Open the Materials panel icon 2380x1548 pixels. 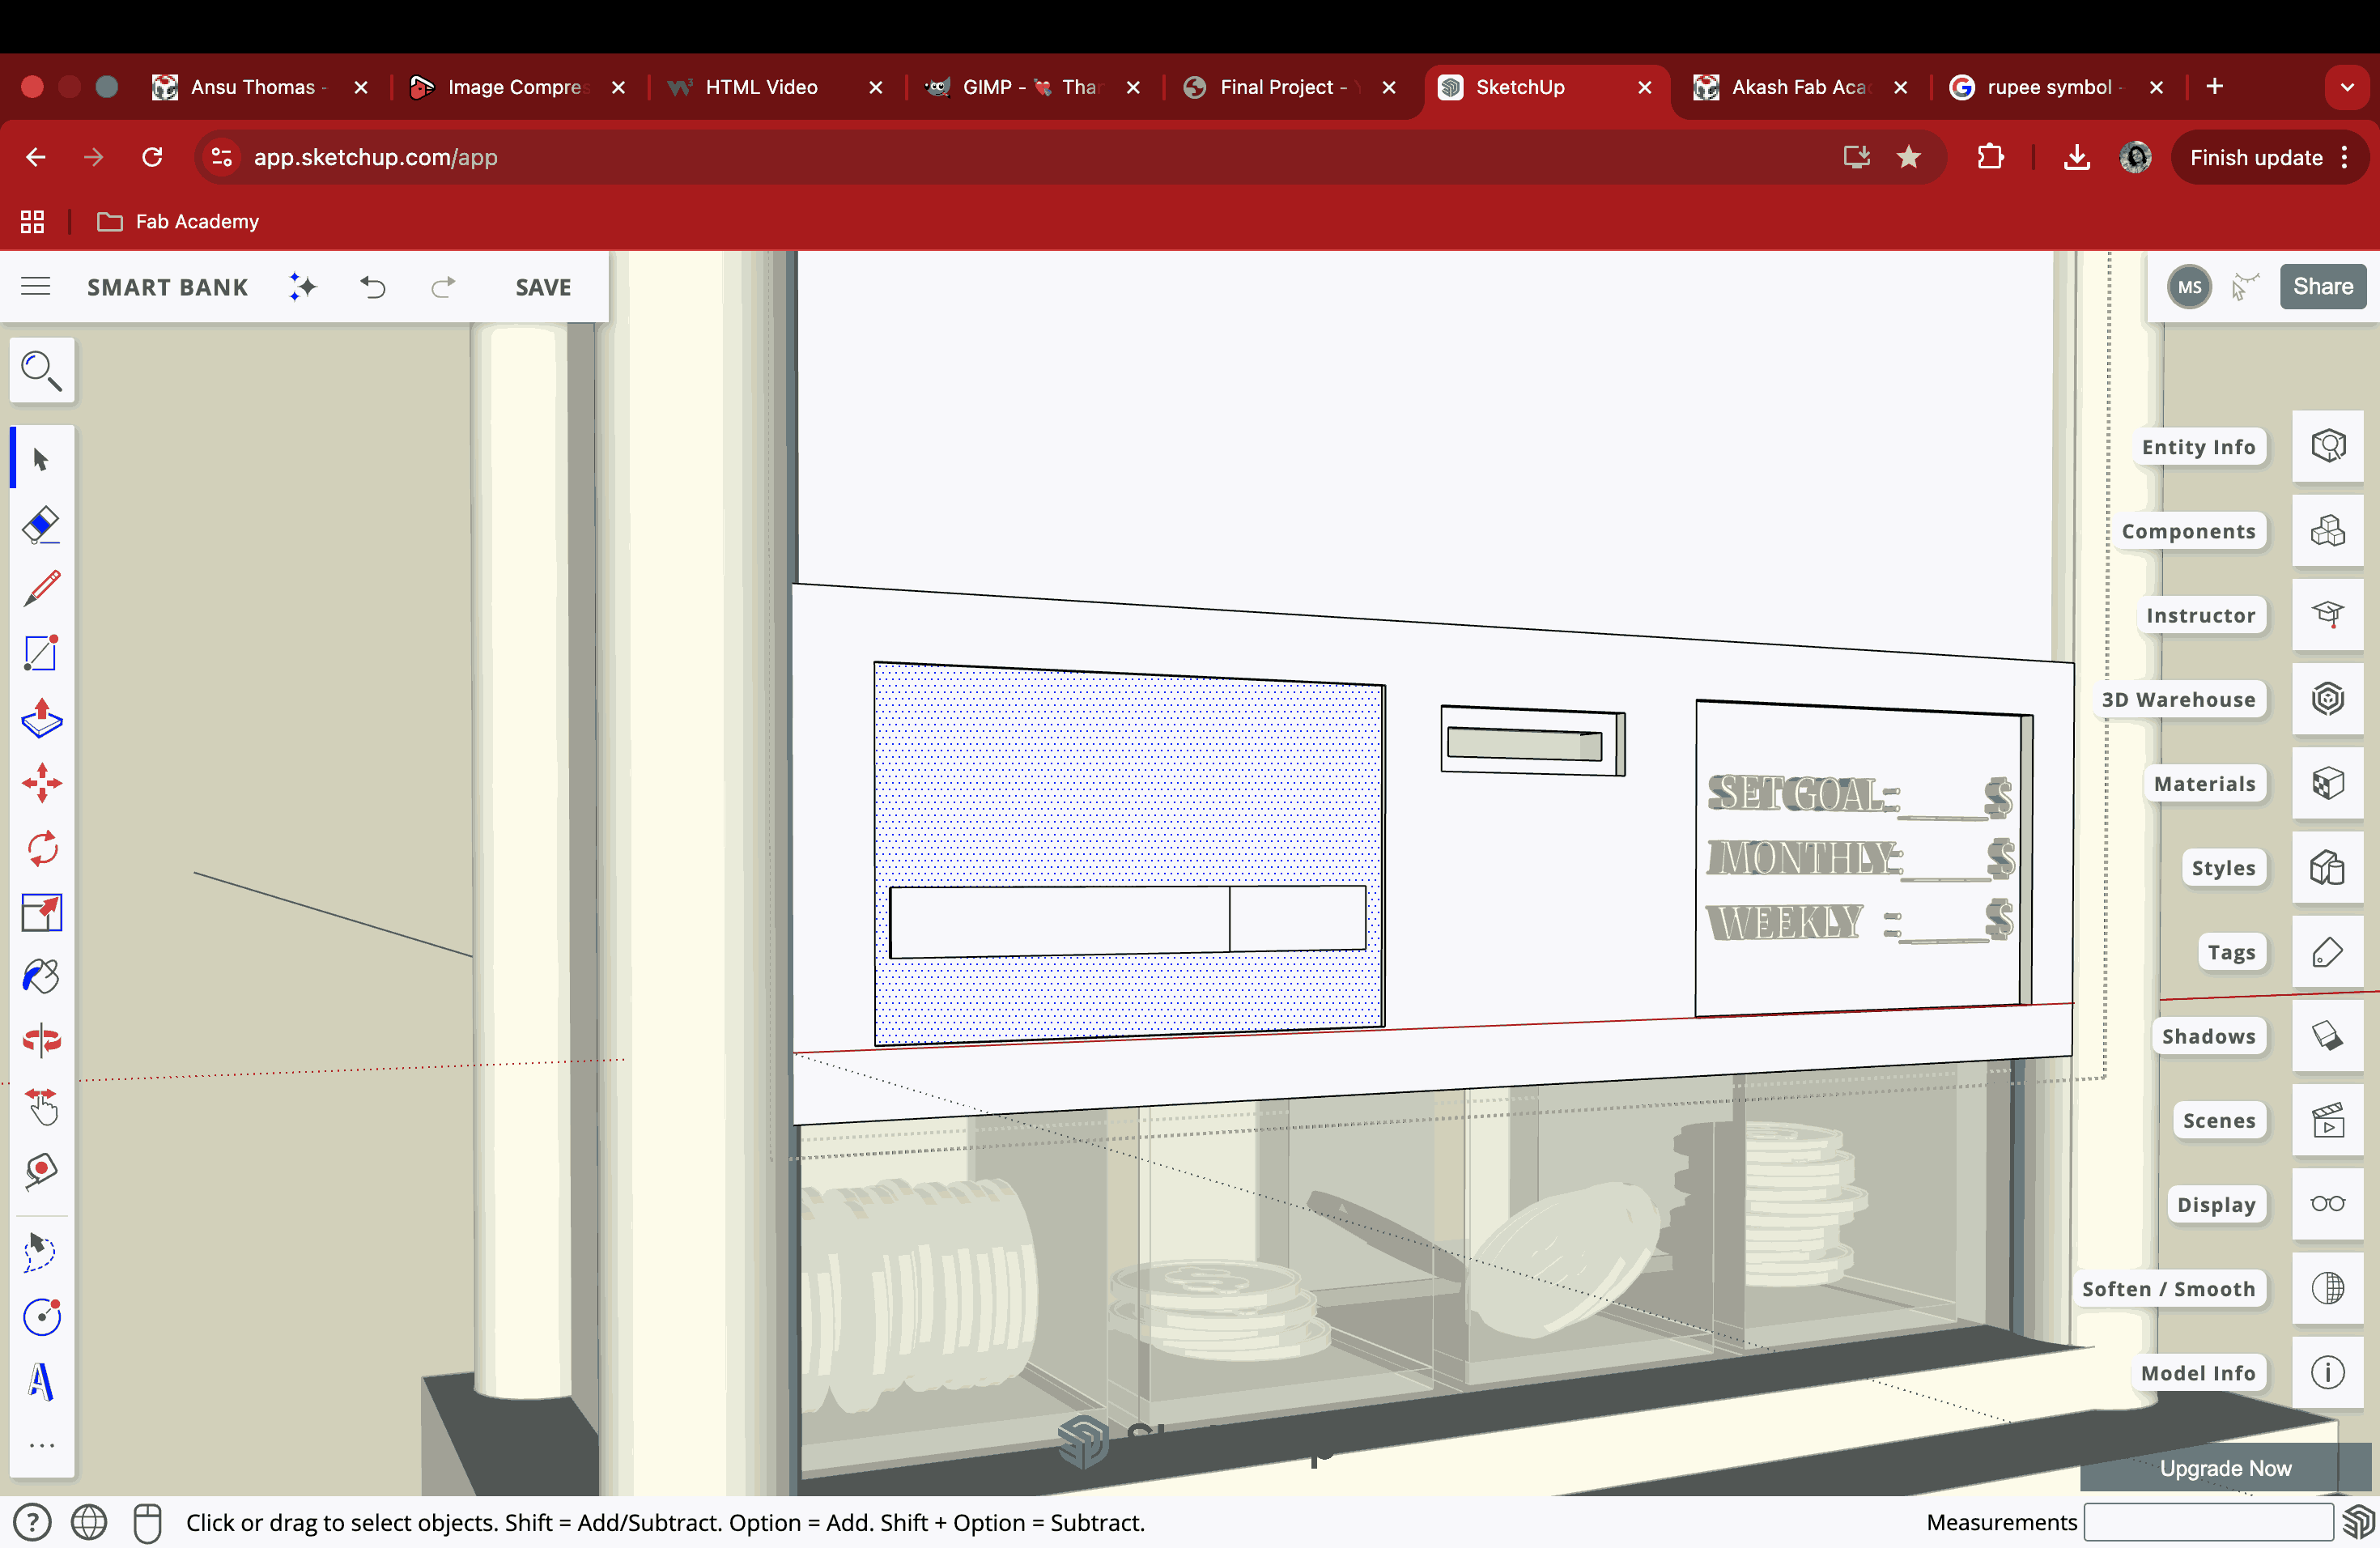(2327, 783)
